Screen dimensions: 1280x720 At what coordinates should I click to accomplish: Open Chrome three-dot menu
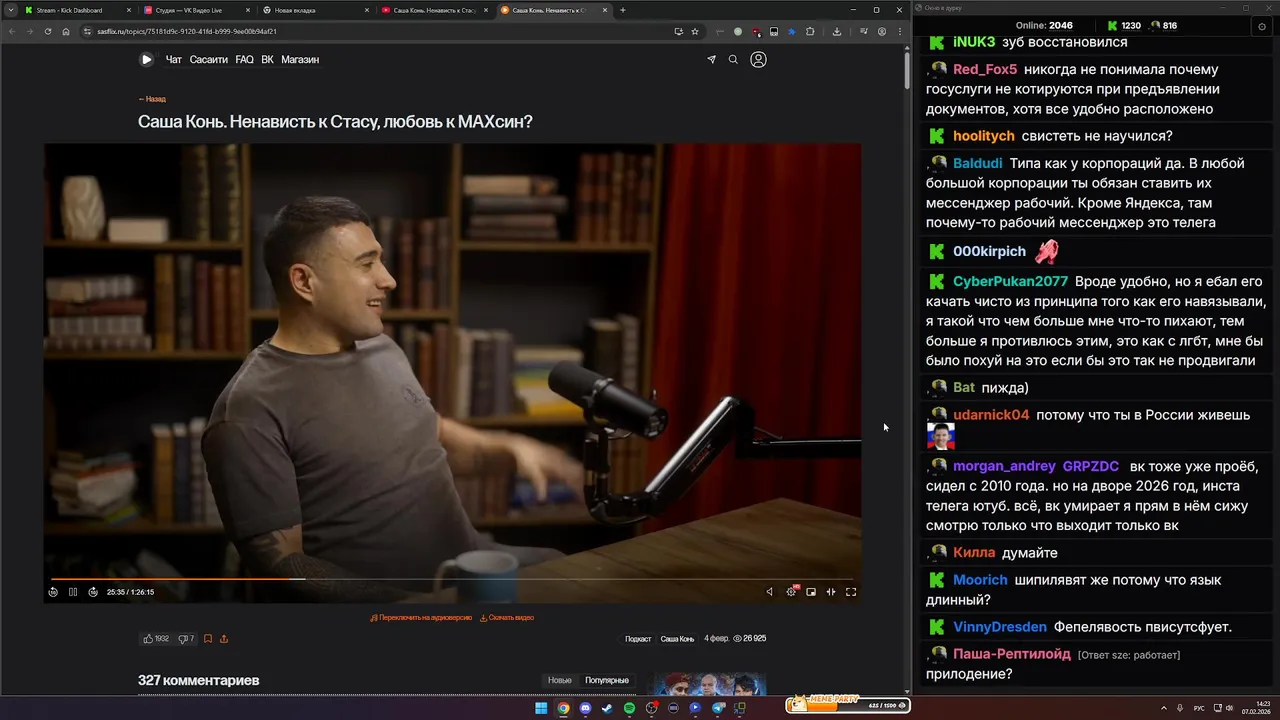coord(899,31)
